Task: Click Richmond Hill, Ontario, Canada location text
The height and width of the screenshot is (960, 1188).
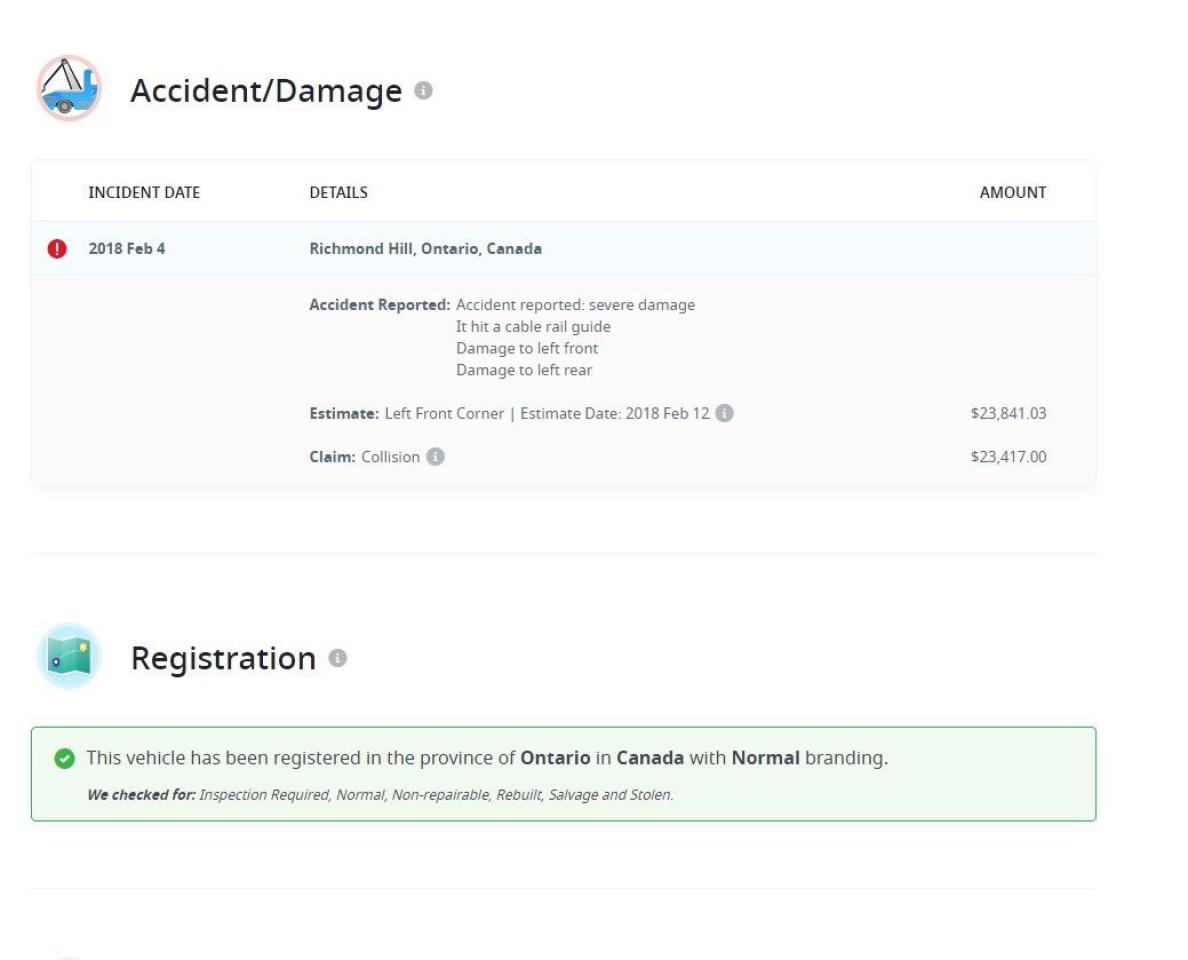Action: coord(426,249)
